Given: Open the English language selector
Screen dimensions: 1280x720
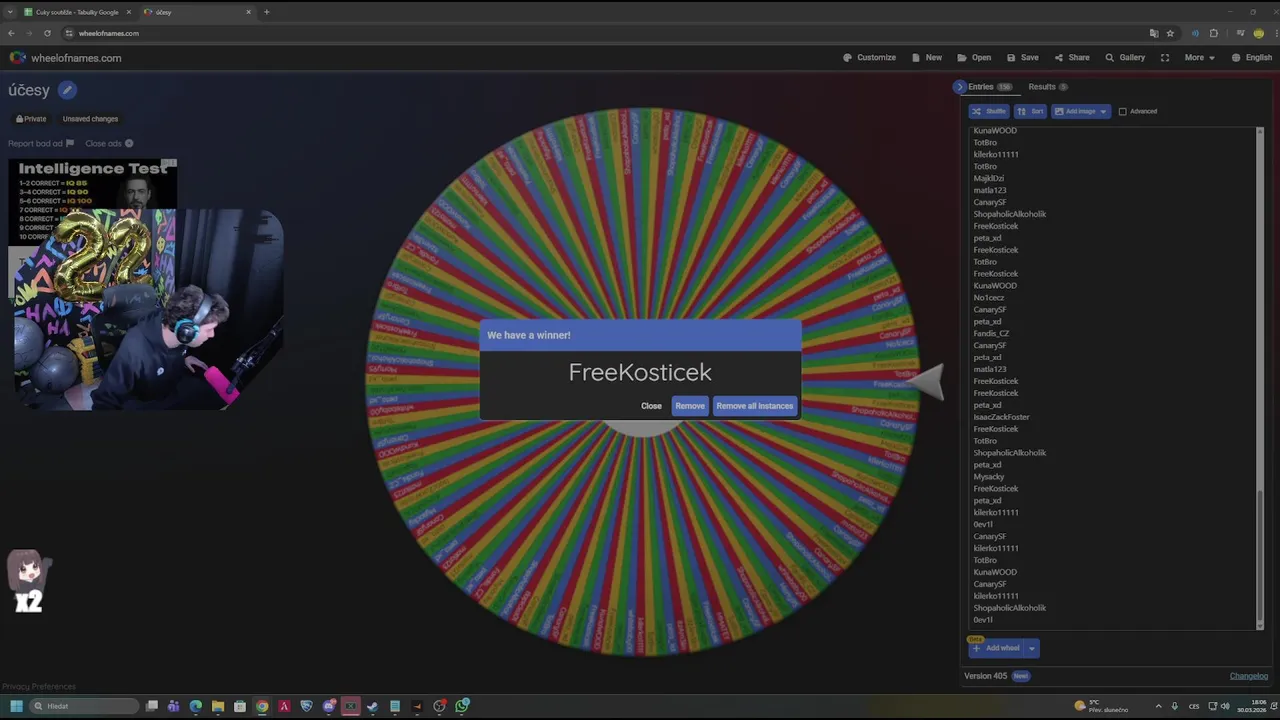Looking at the screenshot, I should 1252,58.
